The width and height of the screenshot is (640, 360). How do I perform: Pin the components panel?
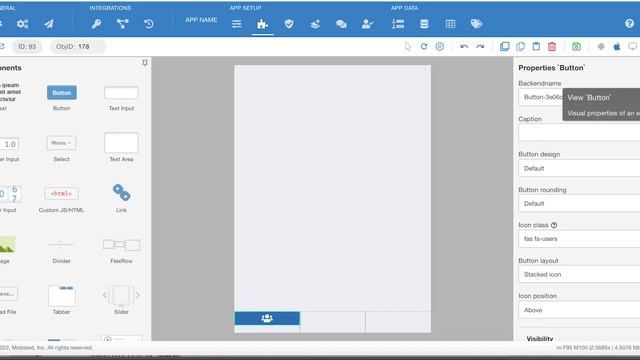(144, 63)
